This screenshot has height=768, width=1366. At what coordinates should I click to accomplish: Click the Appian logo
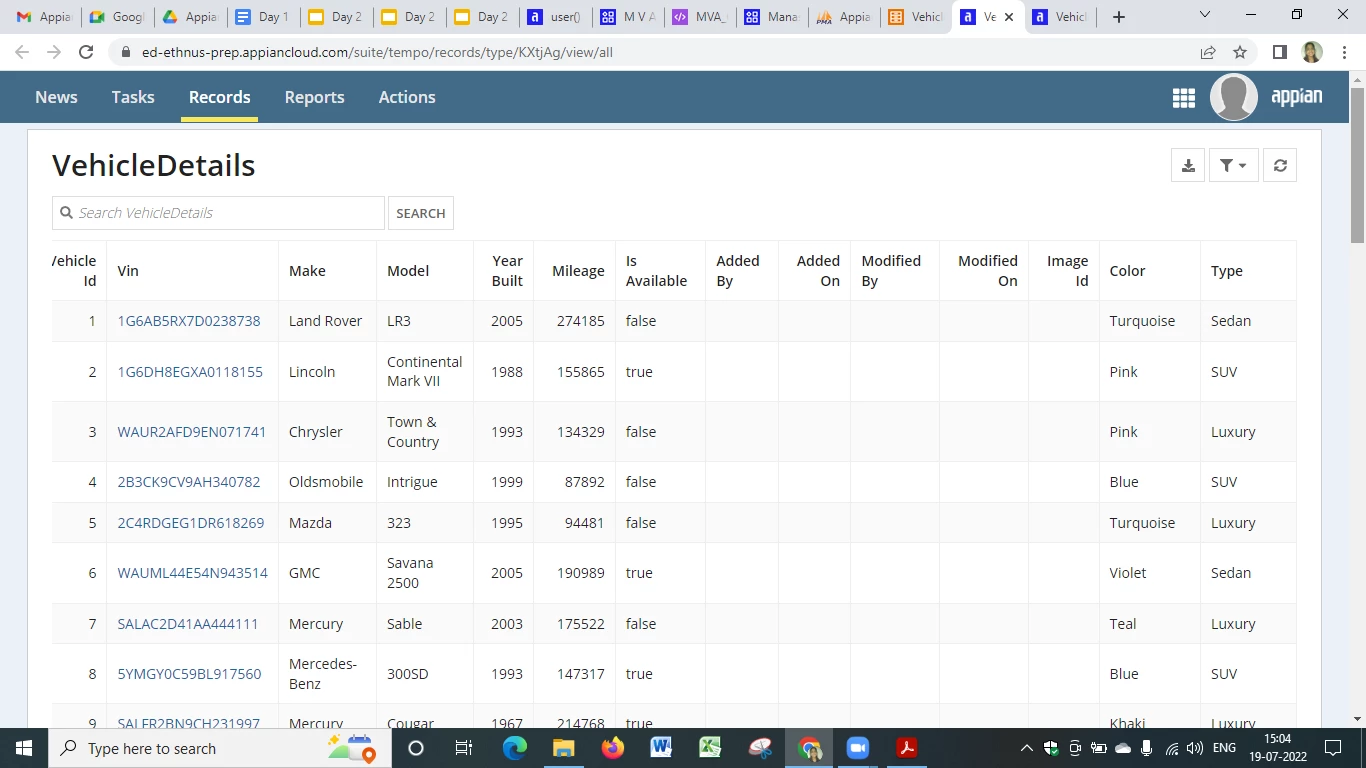(x=1297, y=97)
